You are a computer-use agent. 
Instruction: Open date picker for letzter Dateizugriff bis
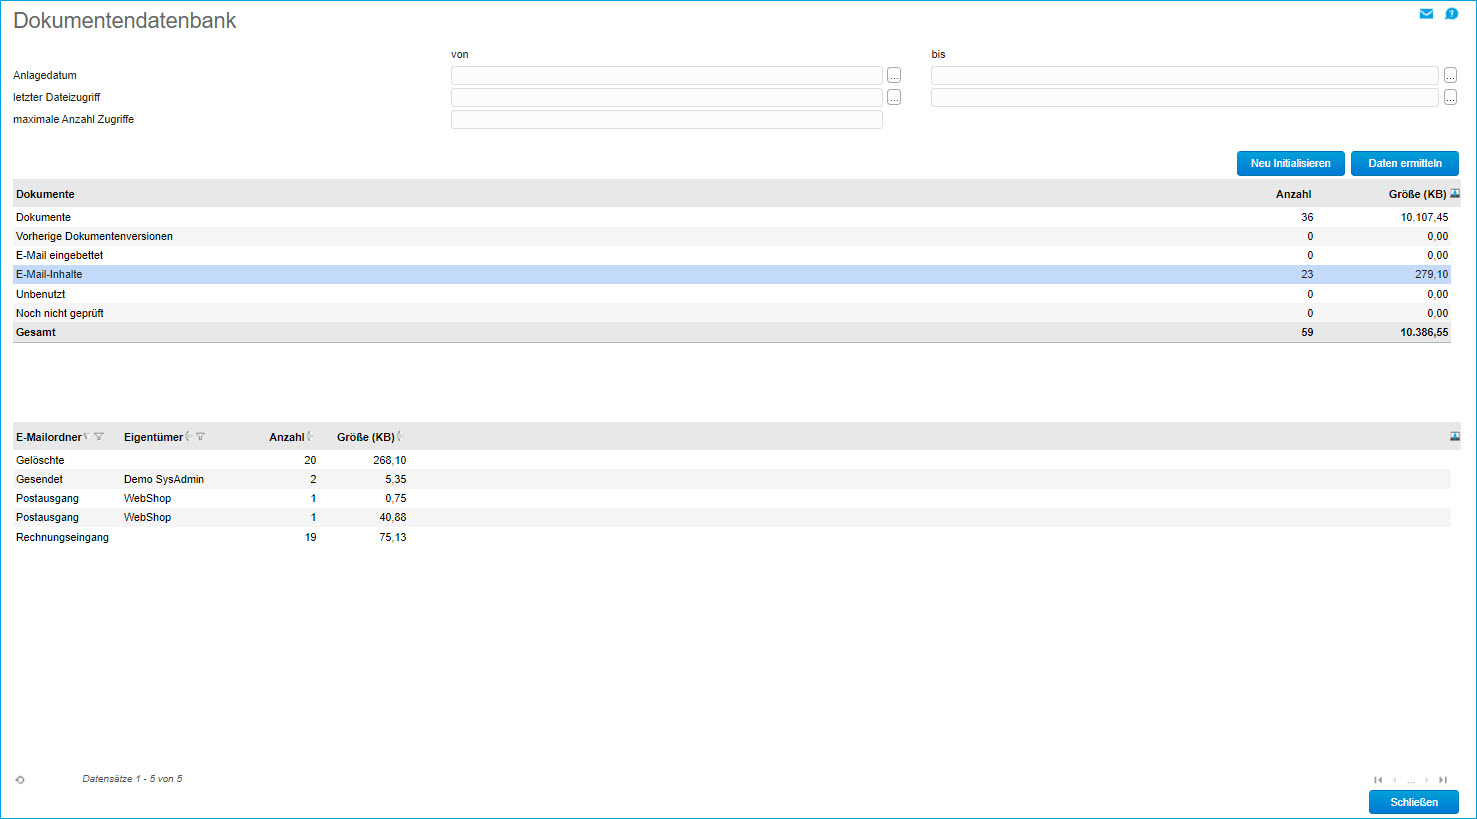tap(1450, 97)
